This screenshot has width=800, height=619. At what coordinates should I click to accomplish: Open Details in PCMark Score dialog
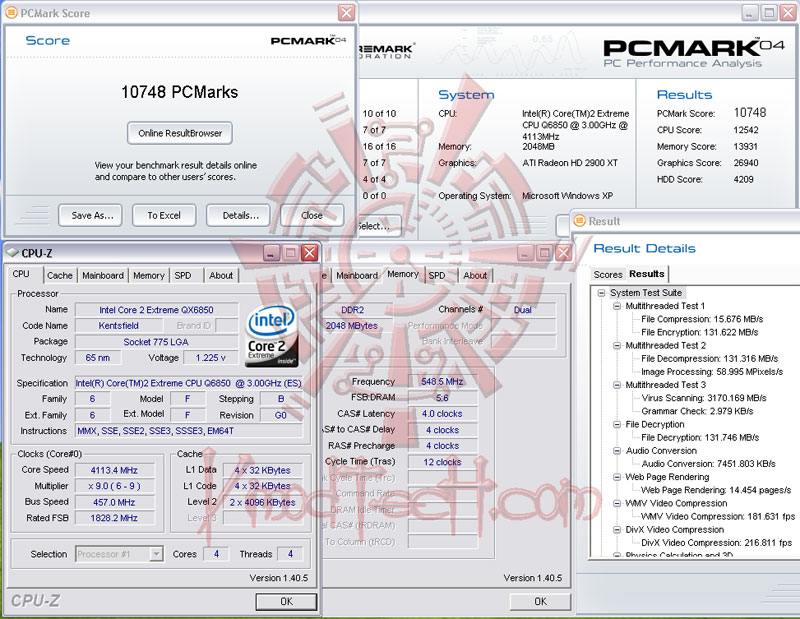point(240,215)
